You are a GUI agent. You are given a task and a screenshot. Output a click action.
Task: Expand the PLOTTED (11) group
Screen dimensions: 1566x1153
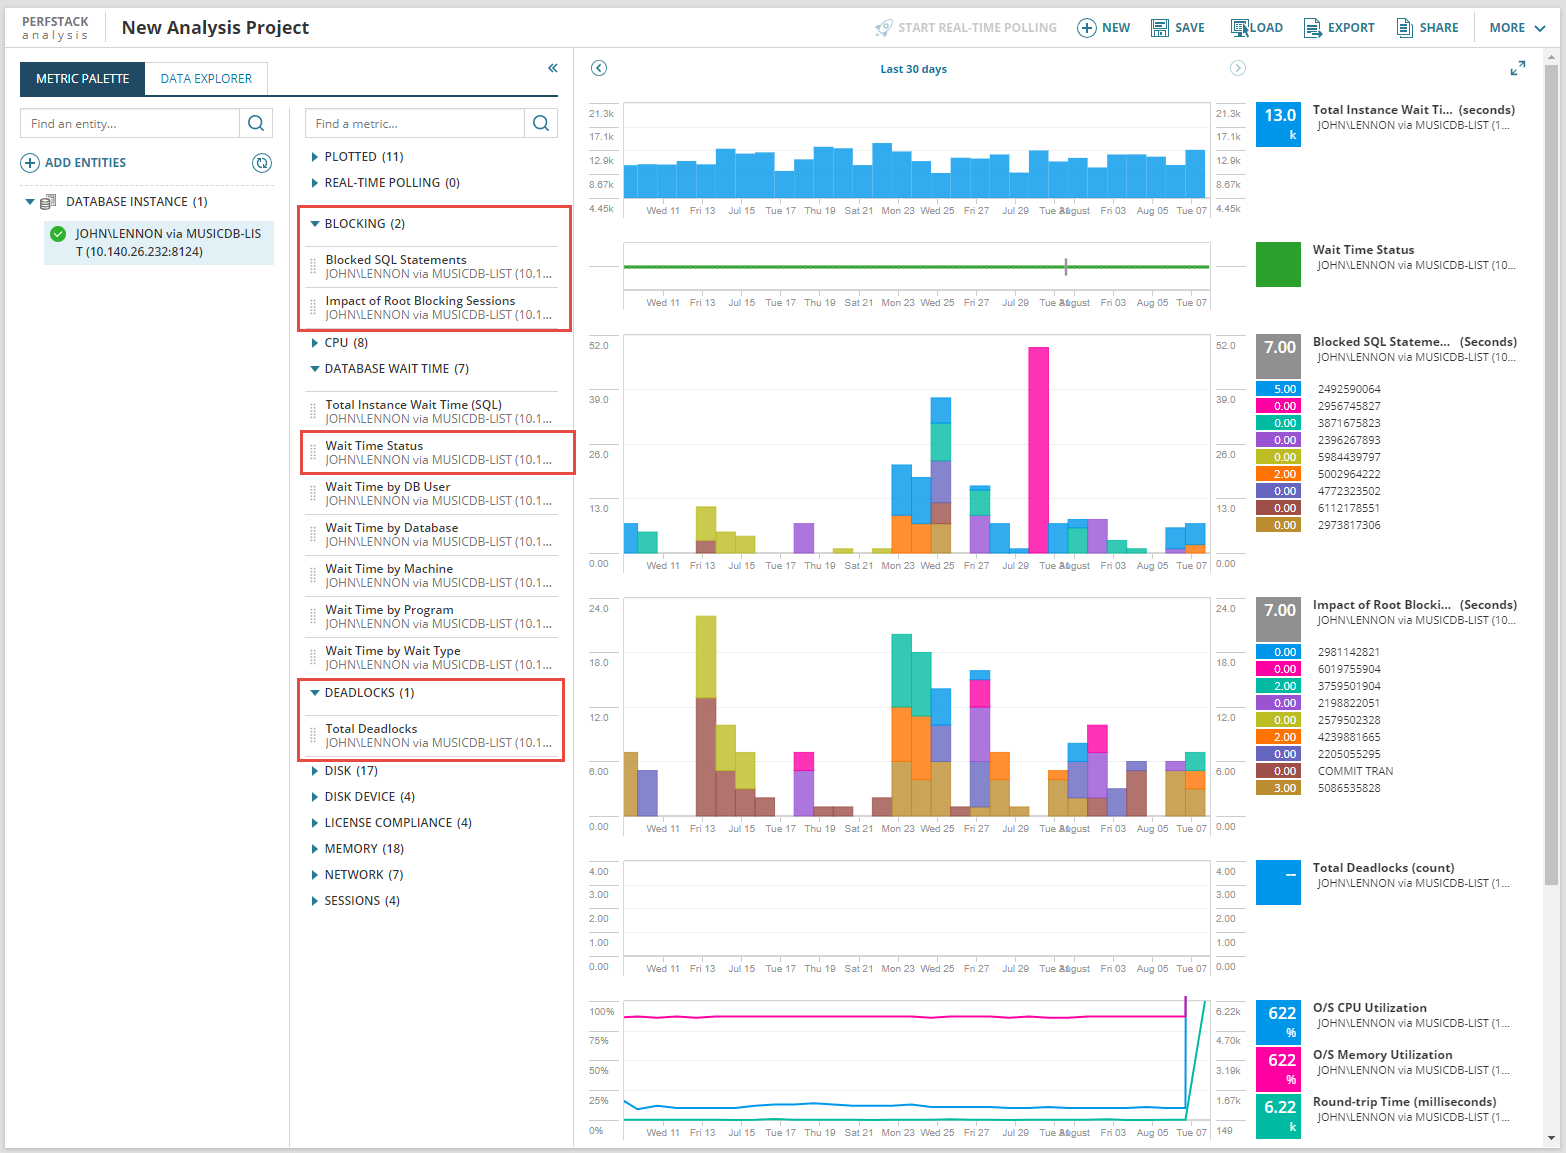tap(315, 157)
